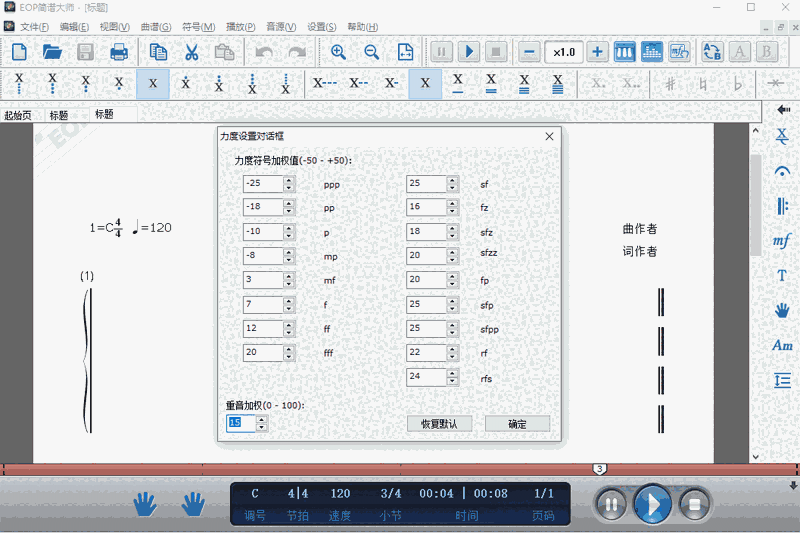Increase the ppp weight value stepper
800x533 pixels.
pyautogui.click(x=289, y=180)
